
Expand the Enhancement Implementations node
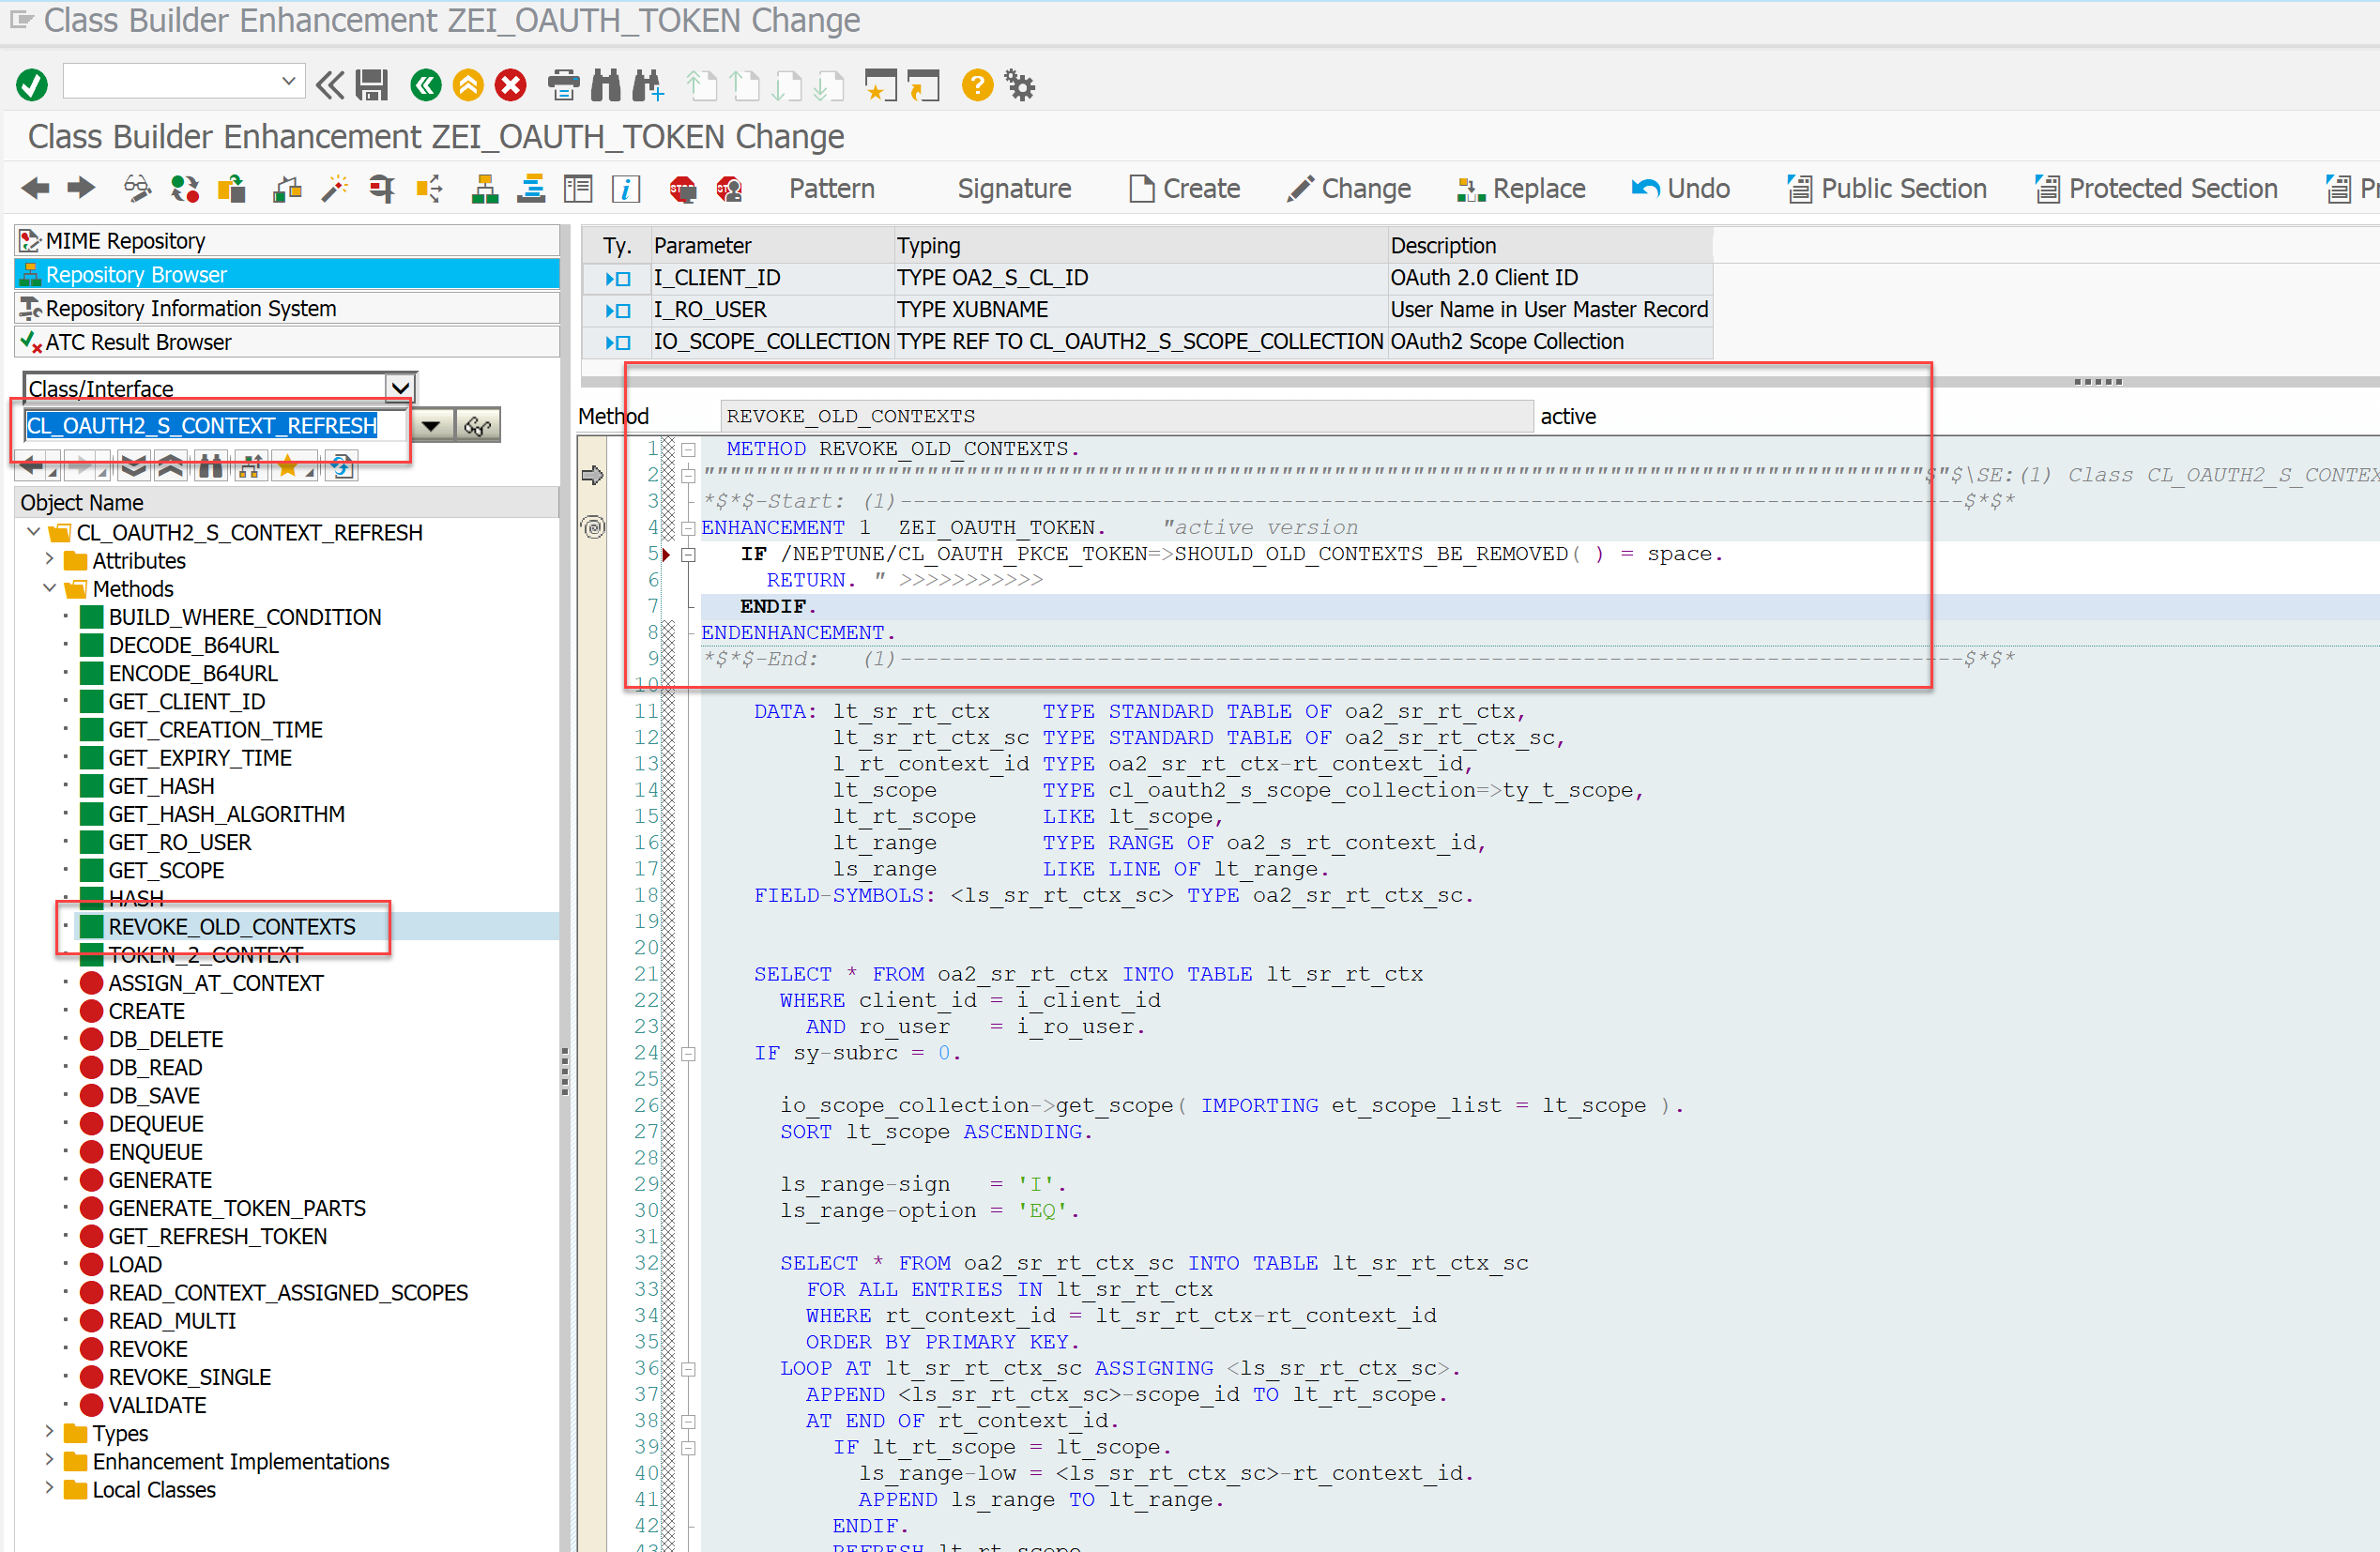49,1461
